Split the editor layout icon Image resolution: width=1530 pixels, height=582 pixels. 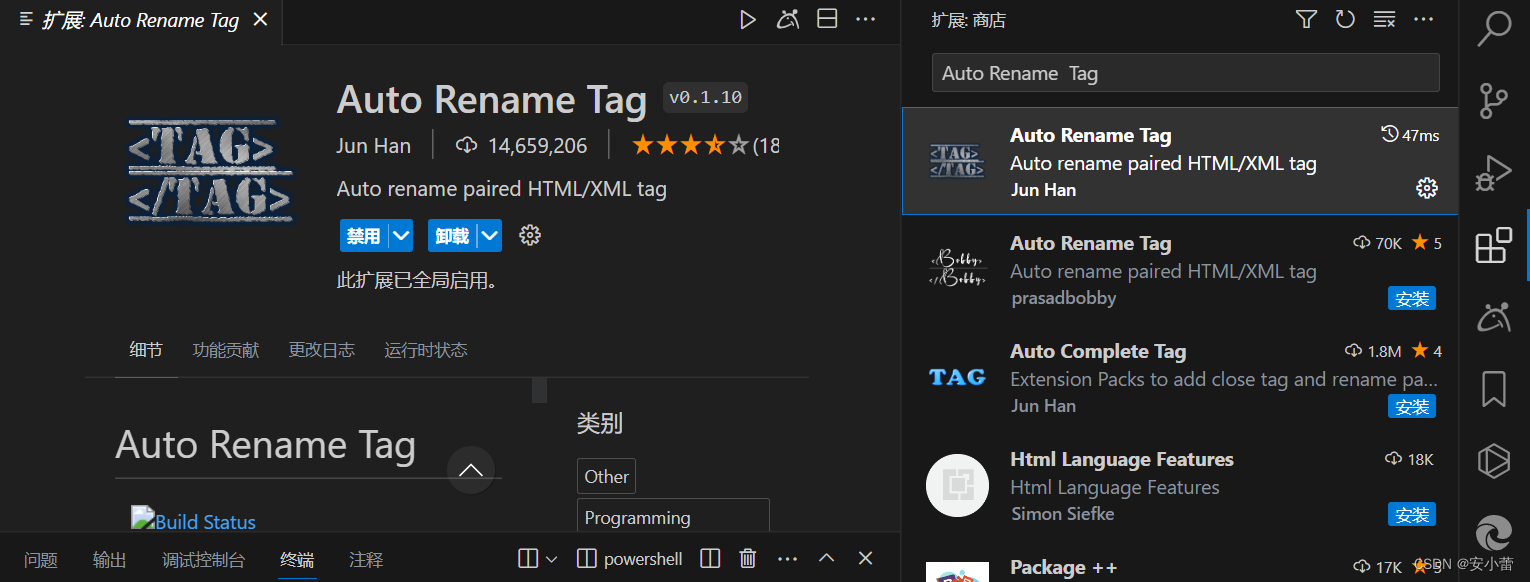click(827, 20)
